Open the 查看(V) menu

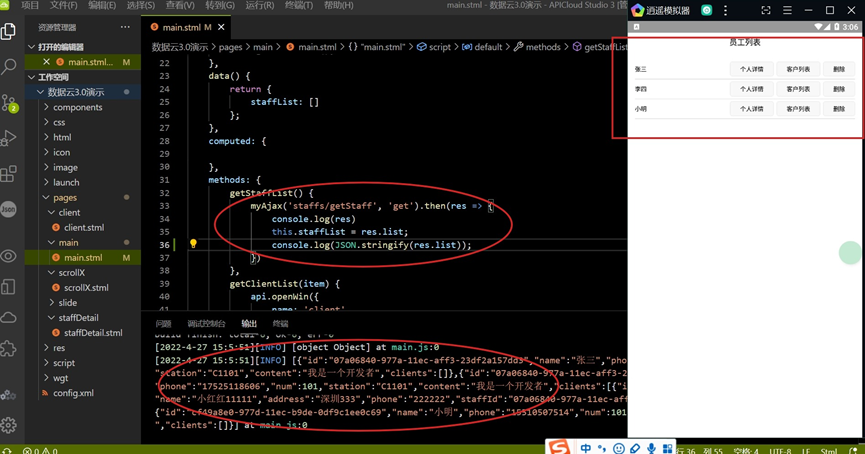click(x=180, y=5)
